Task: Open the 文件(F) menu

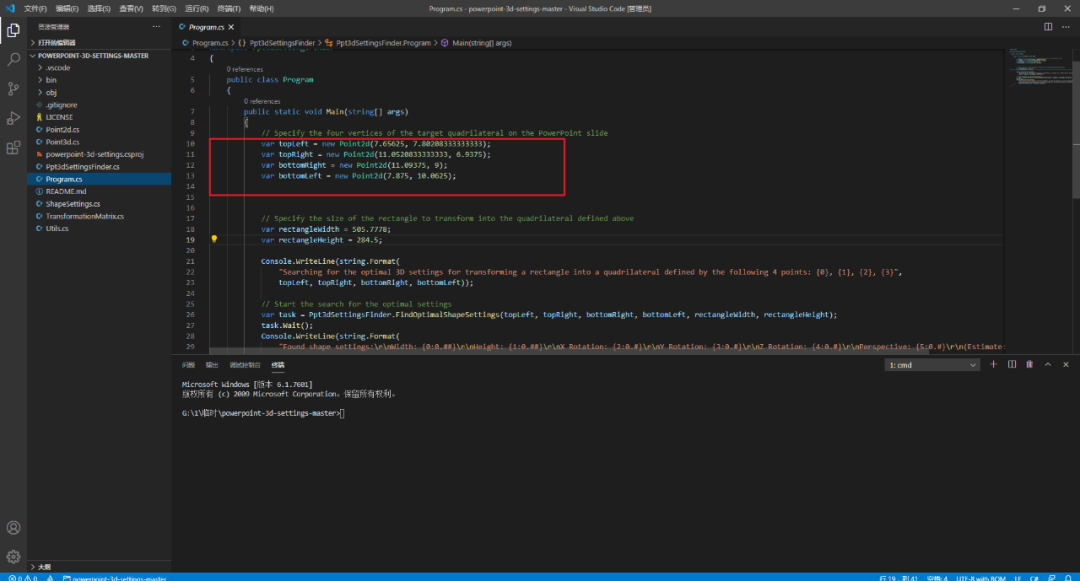Action: click(x=35, y=9)
